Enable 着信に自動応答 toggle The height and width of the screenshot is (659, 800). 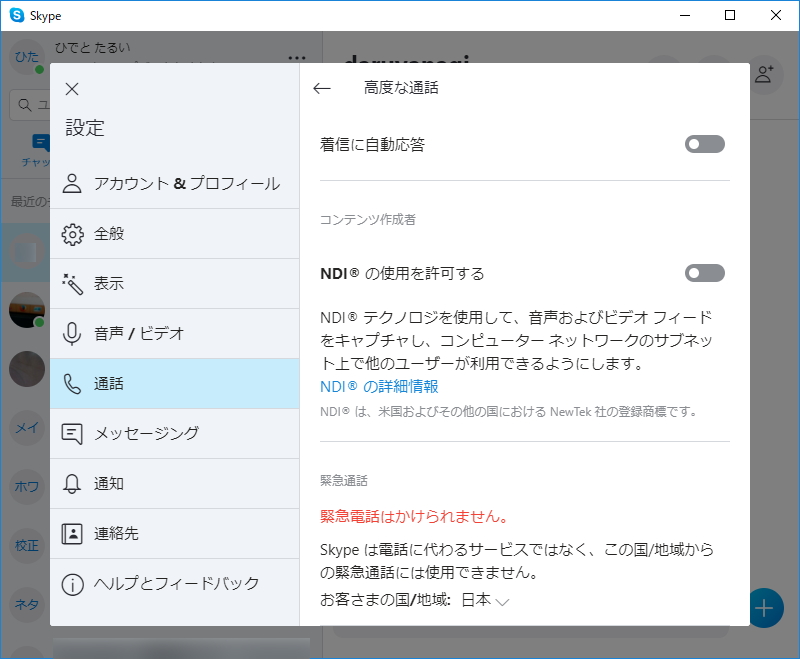pos(704,144)
